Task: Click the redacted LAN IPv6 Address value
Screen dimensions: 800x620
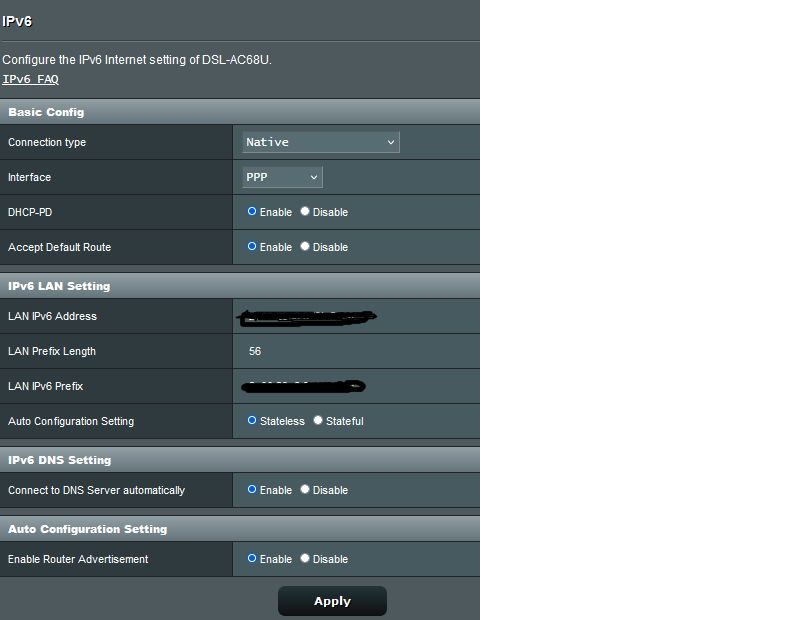Action: coord(307,317)
